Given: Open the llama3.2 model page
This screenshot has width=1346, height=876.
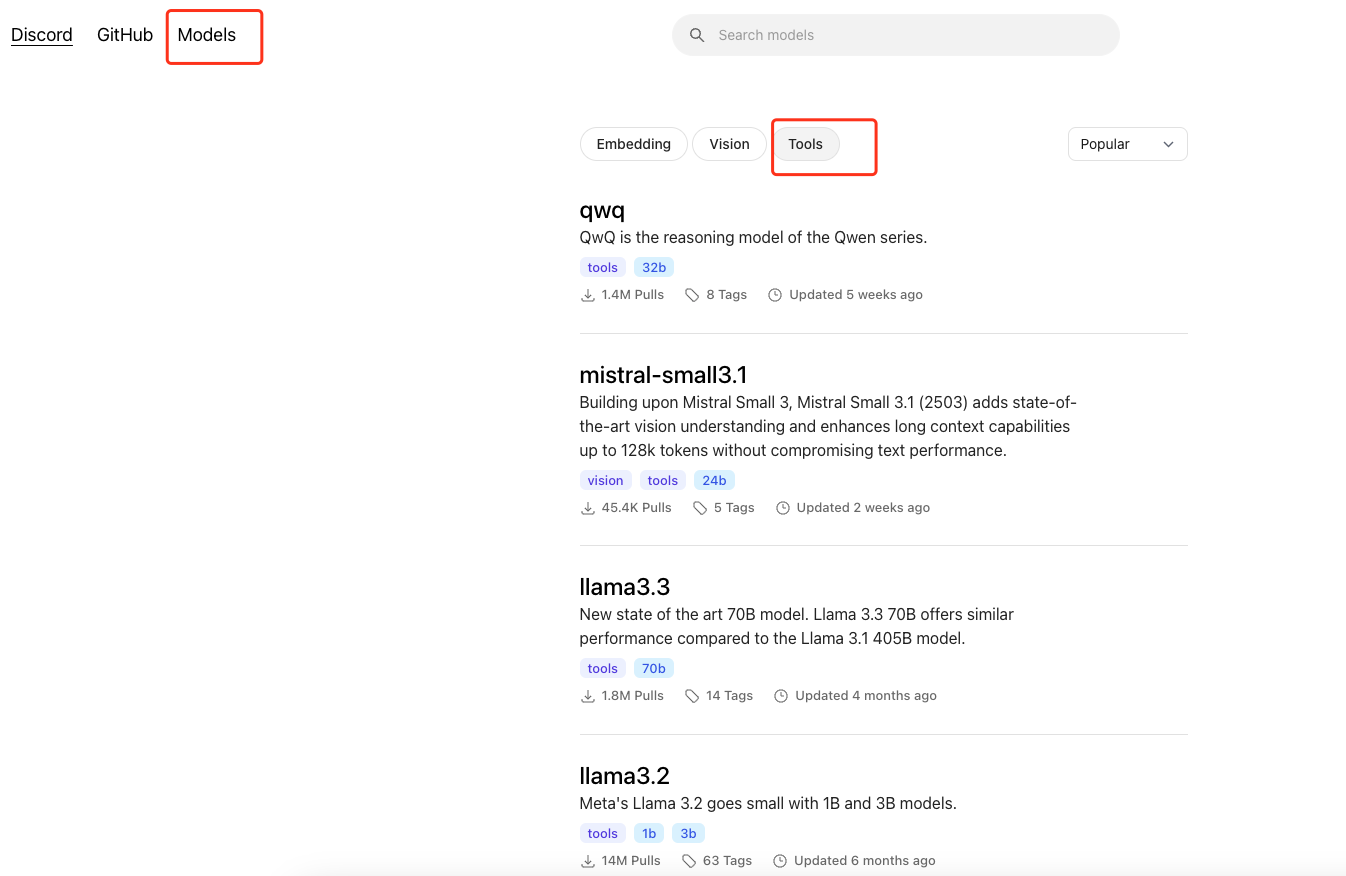Looking at the screenshot, I should click(x=625, y=776).
